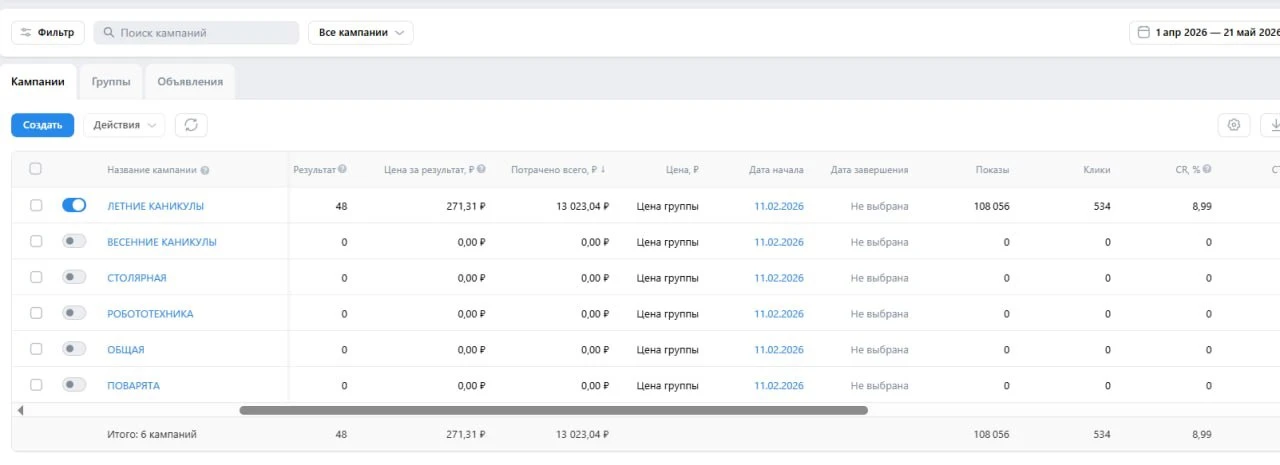Click the download export icon
Screen dimensions: 1280x465
1273,125
